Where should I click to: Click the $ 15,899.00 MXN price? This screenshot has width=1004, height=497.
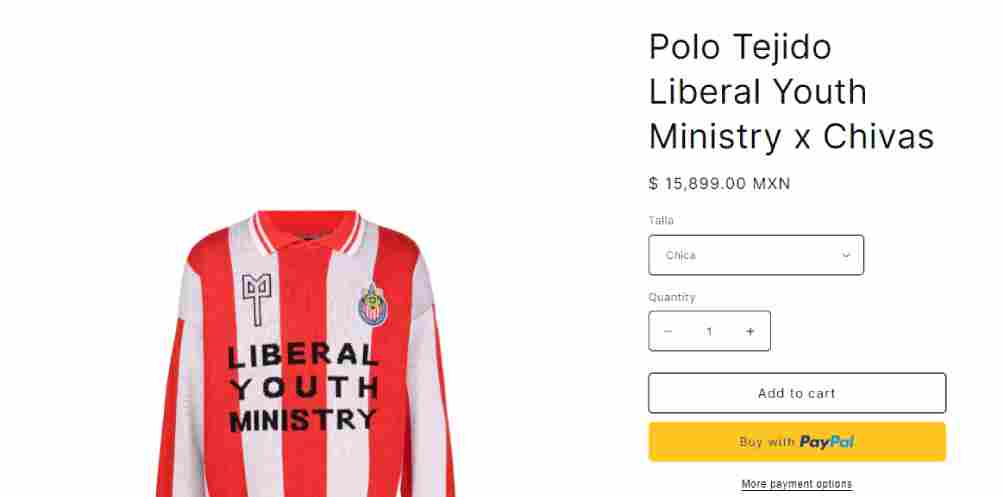pos(720,184)
